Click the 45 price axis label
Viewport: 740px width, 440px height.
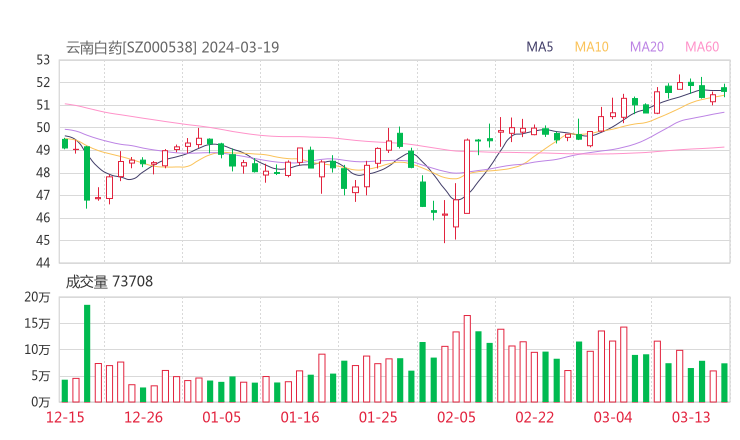click(x=43, y=240)
